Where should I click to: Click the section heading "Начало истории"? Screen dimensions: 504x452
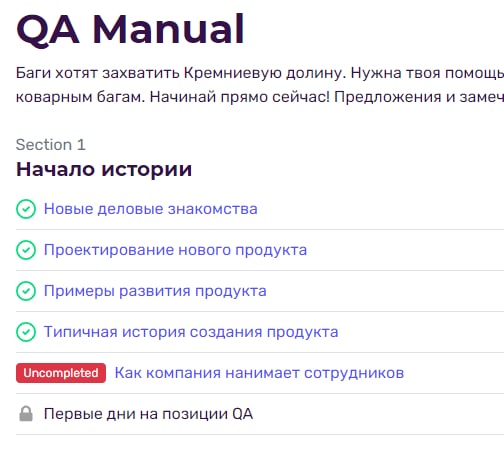click(104, 169)
